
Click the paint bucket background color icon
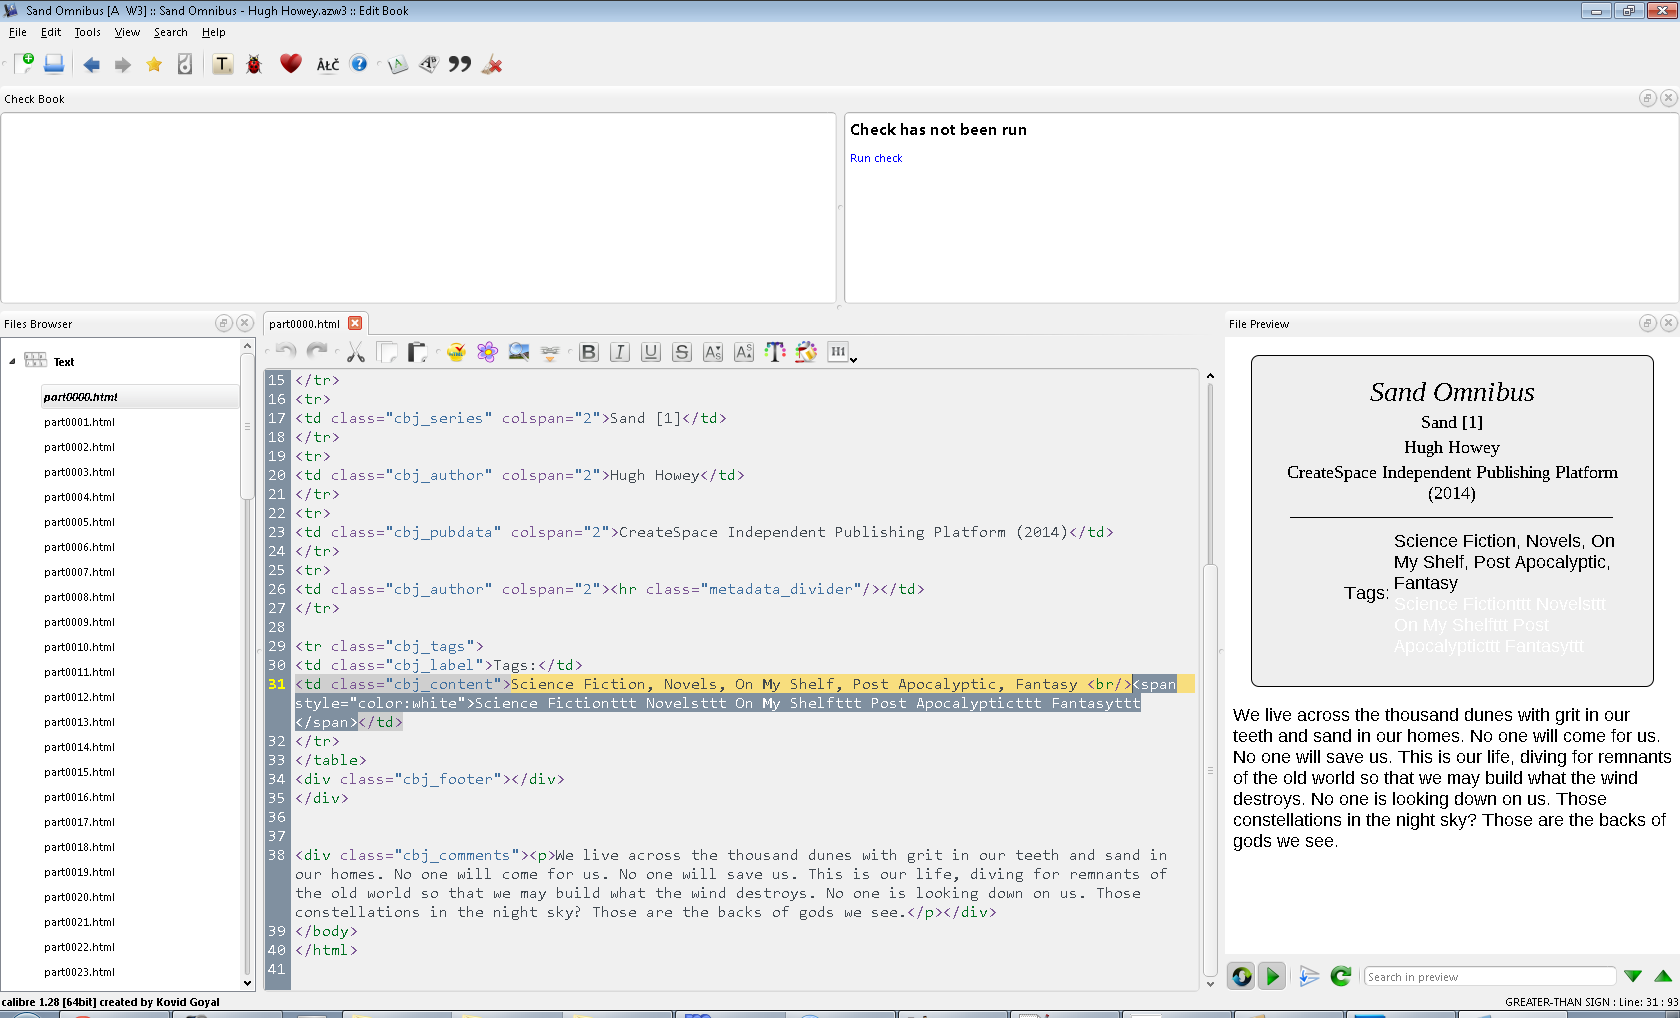(x=806, y=352)
